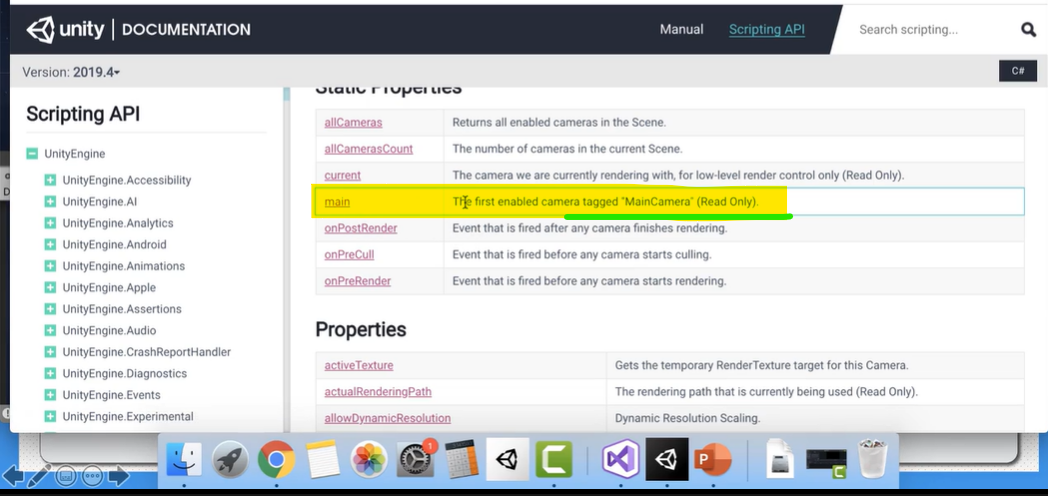The image size is (1048, 496).
Task: Collapse the UnityEngine tree node
Action: click(x=32, y=154)
